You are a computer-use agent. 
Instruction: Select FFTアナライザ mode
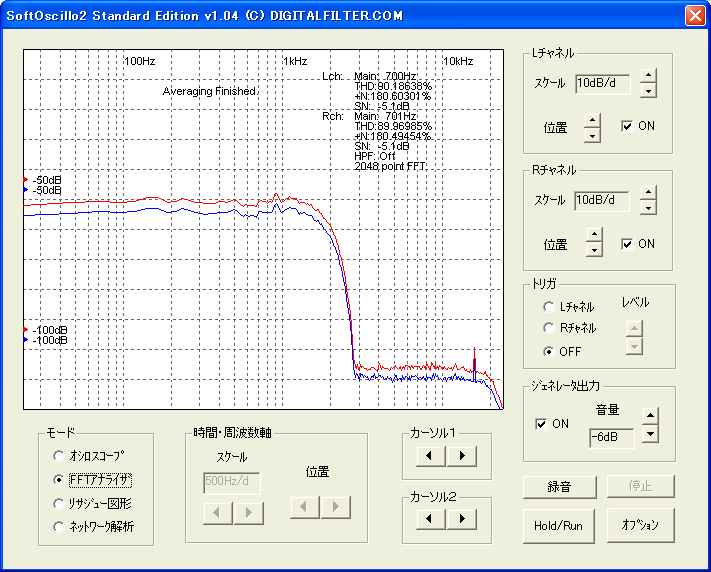(x=58, y=479)
